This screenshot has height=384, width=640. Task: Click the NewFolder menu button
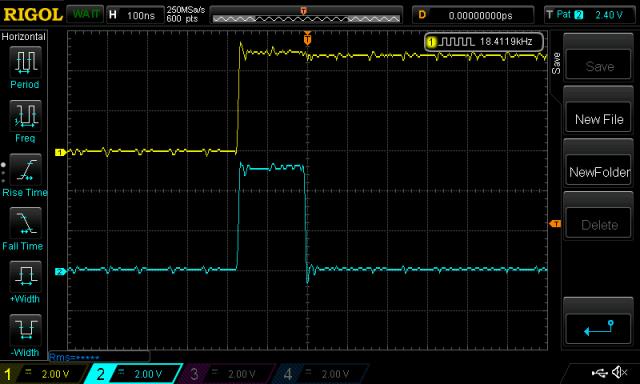[x=598, y=172]
